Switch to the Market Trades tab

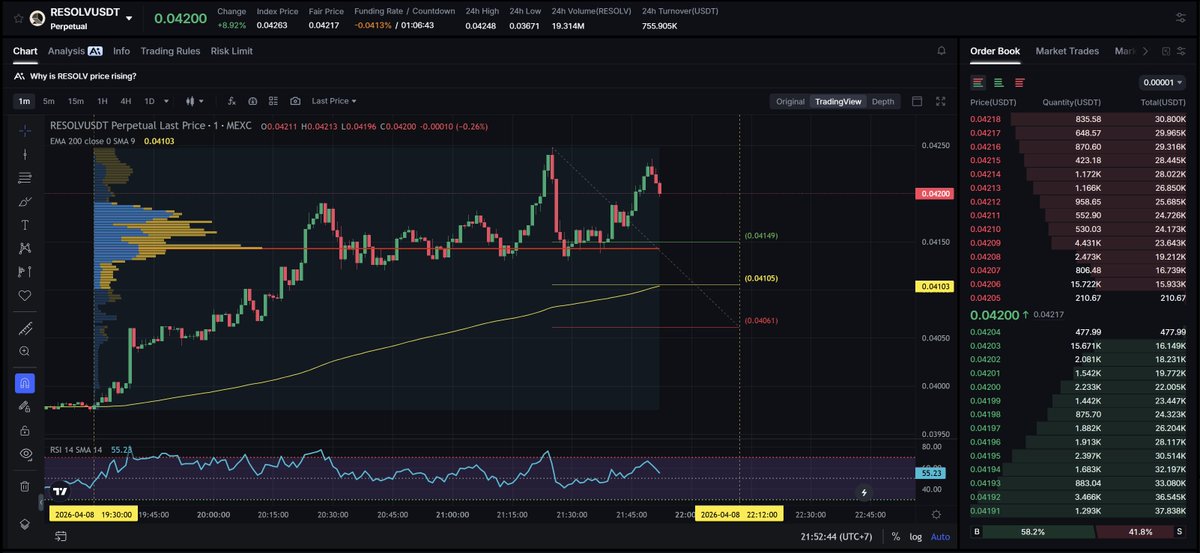pos(1067,51)
